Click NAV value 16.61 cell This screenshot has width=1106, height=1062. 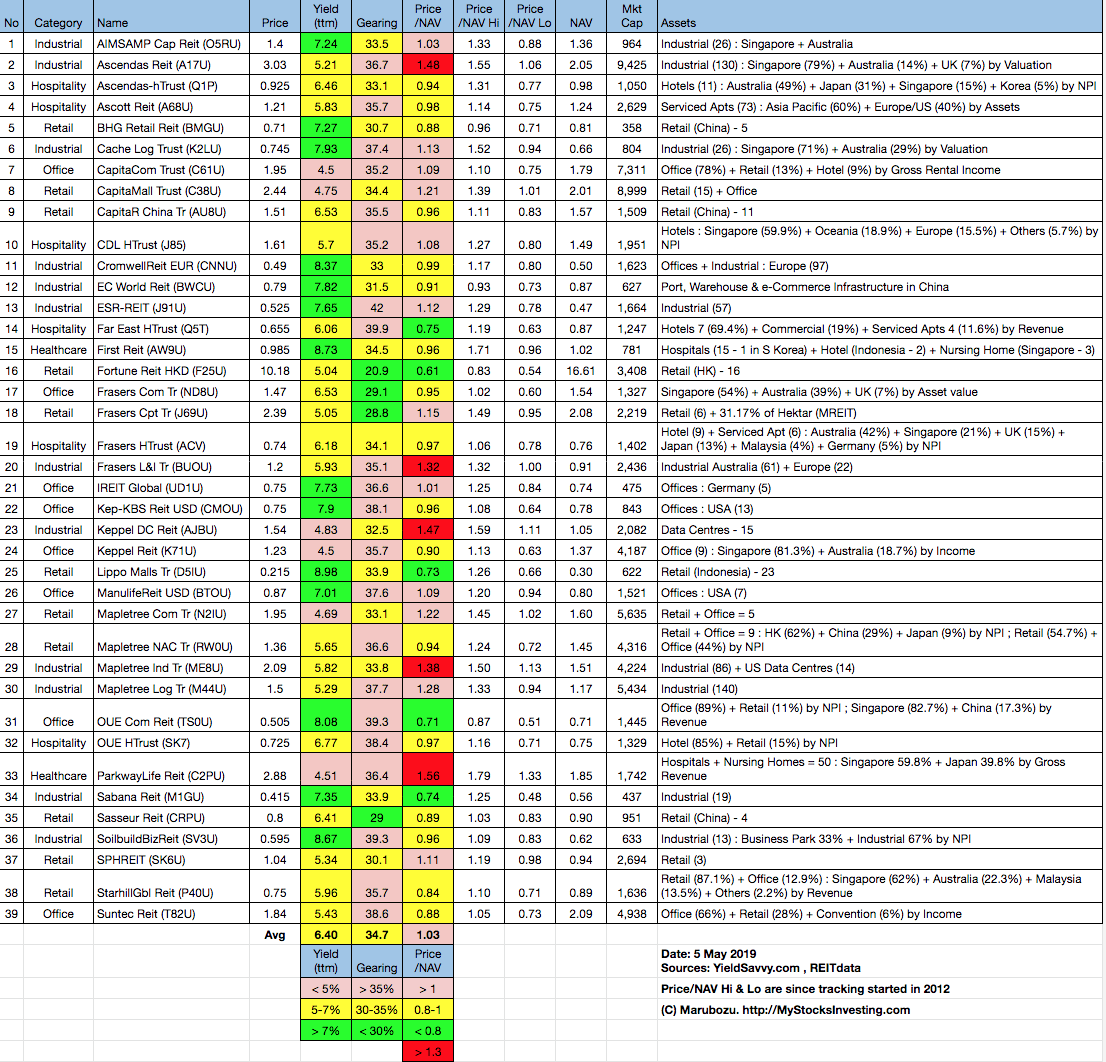(x=581, y=371)
